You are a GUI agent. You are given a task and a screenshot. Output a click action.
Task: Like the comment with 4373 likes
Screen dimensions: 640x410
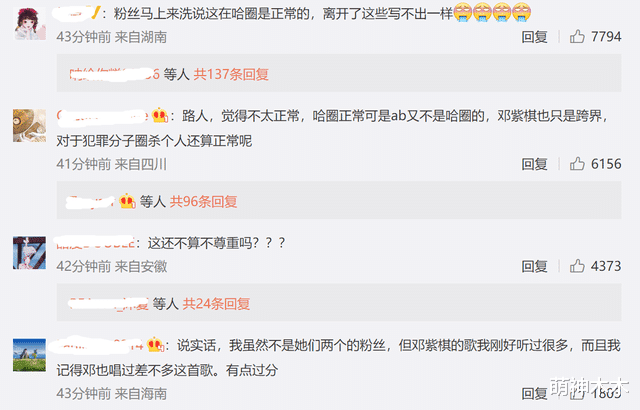577,266
